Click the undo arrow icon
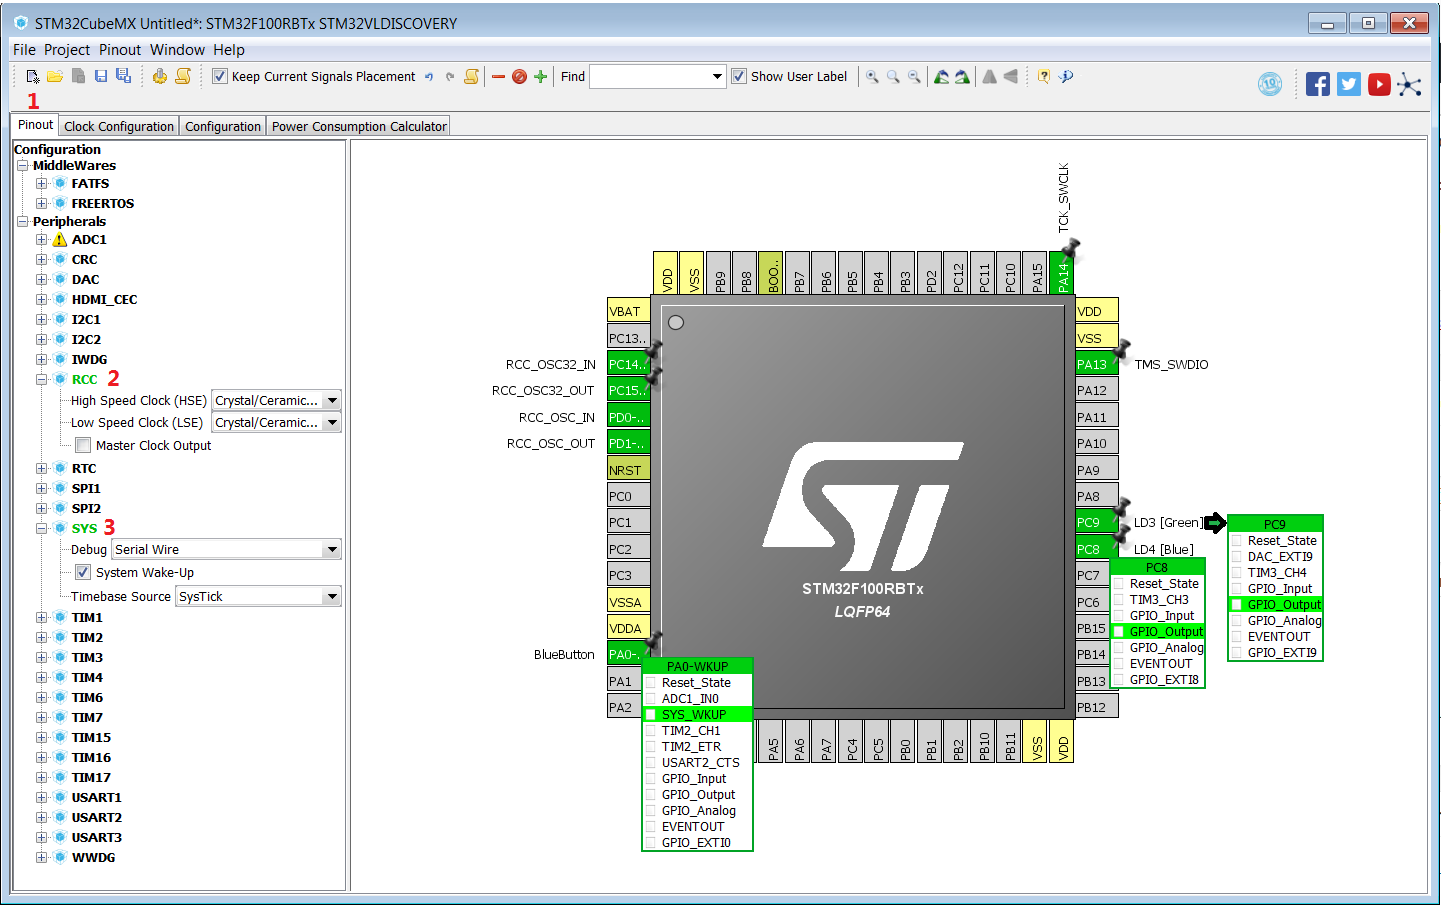 coord(429,76)
